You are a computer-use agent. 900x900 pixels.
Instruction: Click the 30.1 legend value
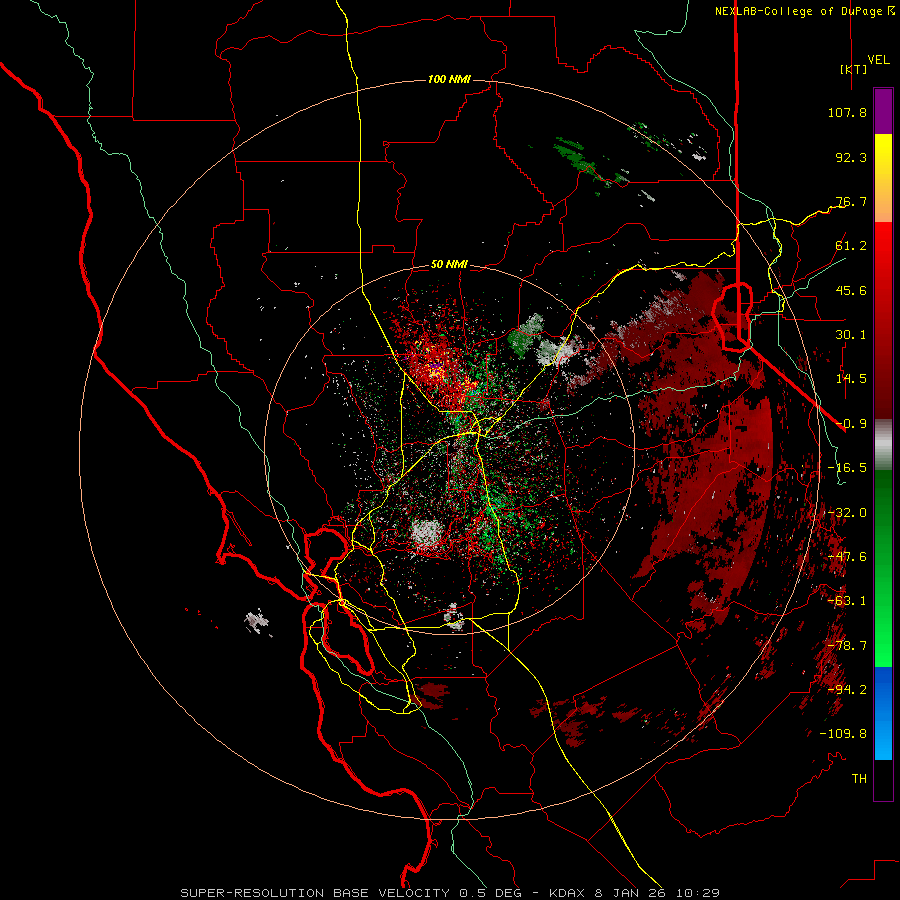(x=851, y=335)
